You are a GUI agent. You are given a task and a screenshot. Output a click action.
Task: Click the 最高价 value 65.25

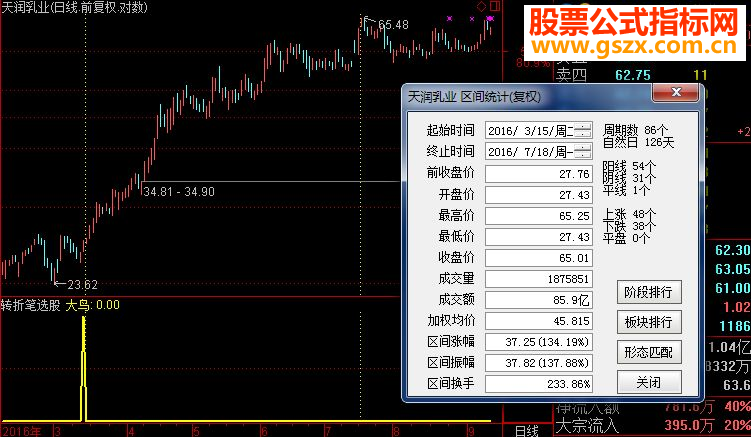click(539, 216)
